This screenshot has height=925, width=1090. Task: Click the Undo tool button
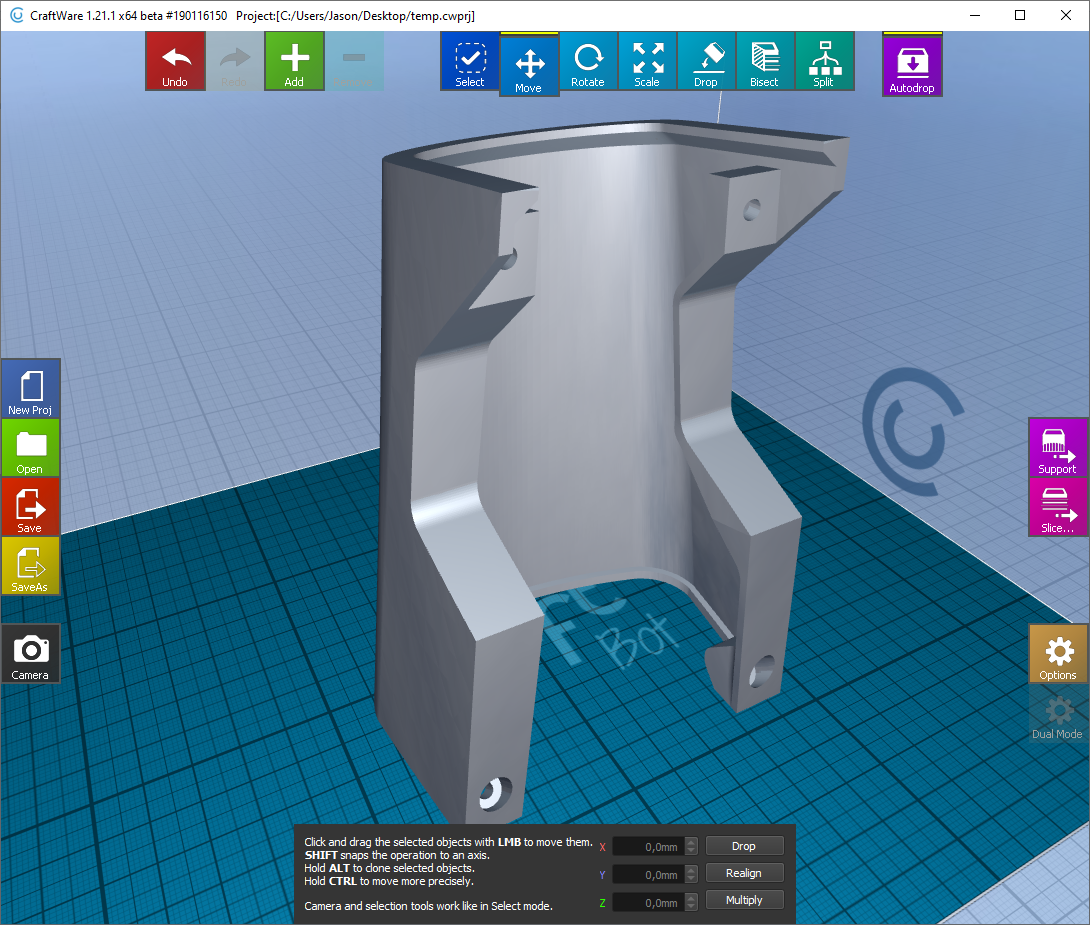(175, 61)
